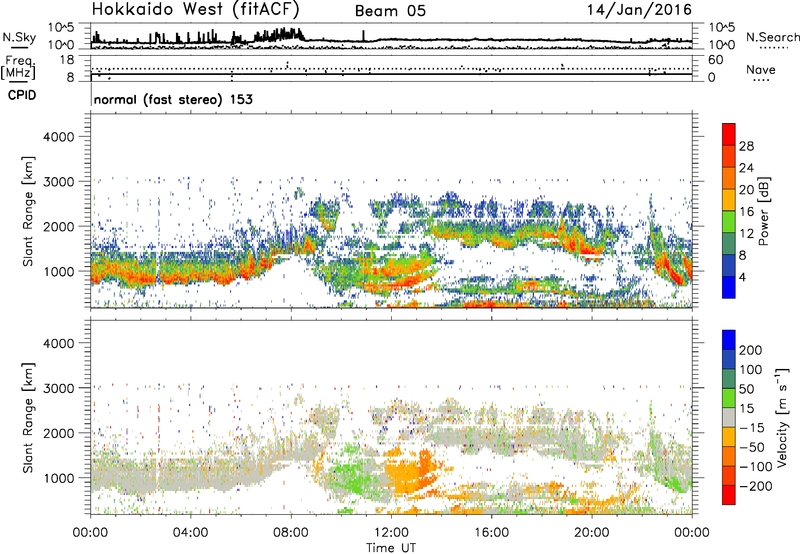The width and height of the screenshot is (800, 554).
Task: Click the '-15' velocity color bar label
Action: 752,427
